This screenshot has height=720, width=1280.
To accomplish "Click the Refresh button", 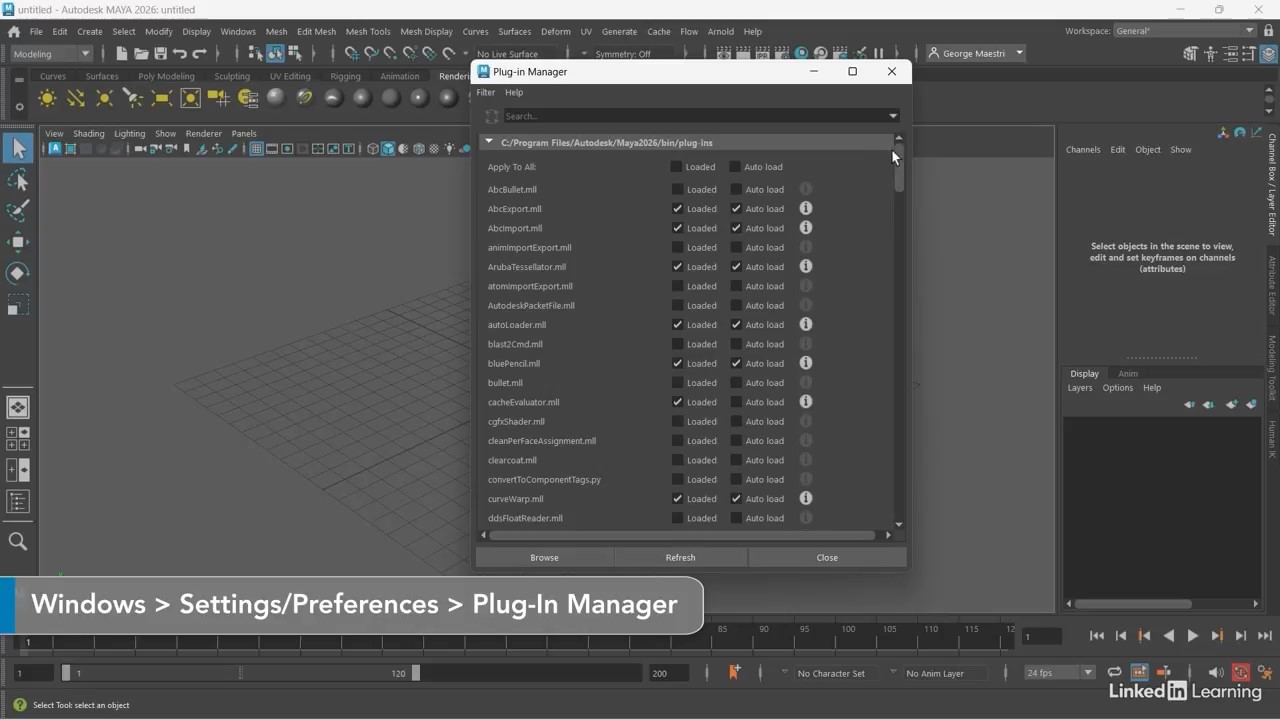I will pyautogui.click(x=680, y=557).
